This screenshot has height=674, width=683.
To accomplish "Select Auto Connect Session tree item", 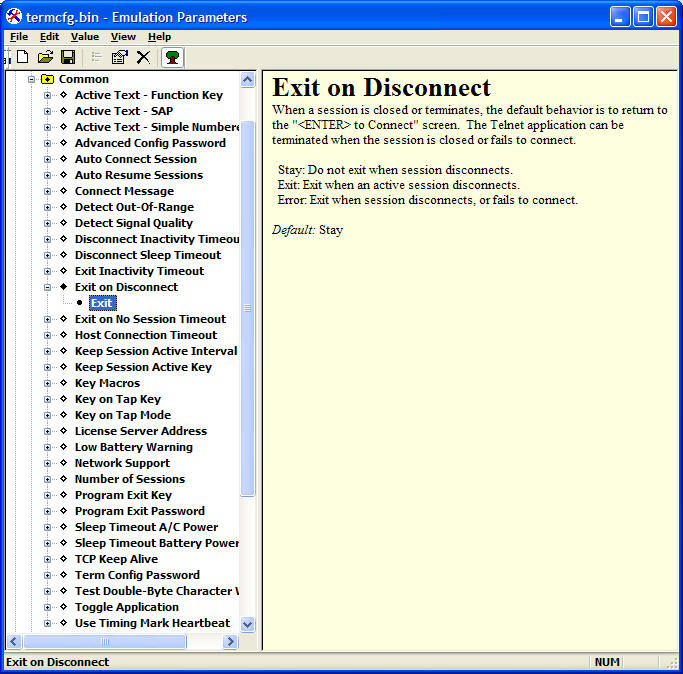I will click(x=135, y=159).
